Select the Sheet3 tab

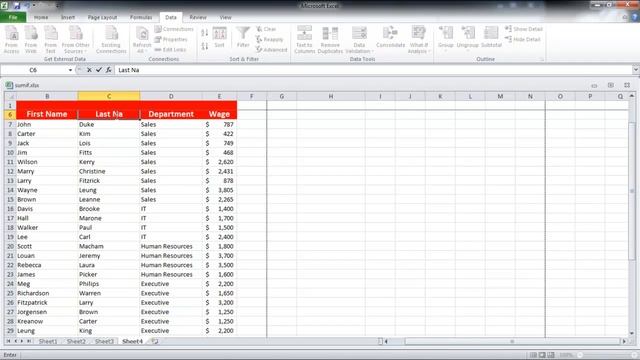[x=104, y=341]
